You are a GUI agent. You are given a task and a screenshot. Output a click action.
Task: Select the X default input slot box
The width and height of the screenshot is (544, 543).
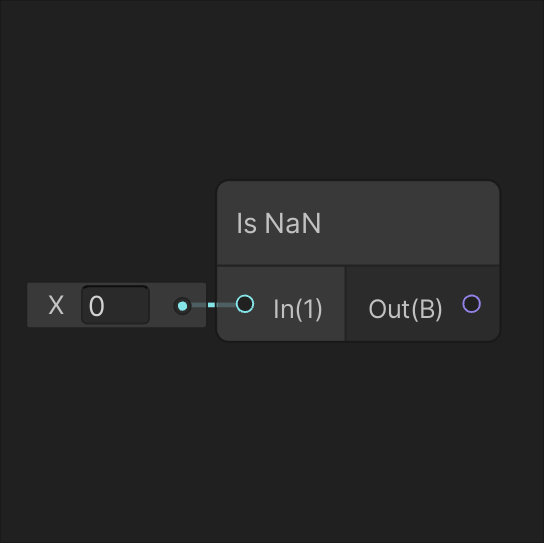coord(117,305)
